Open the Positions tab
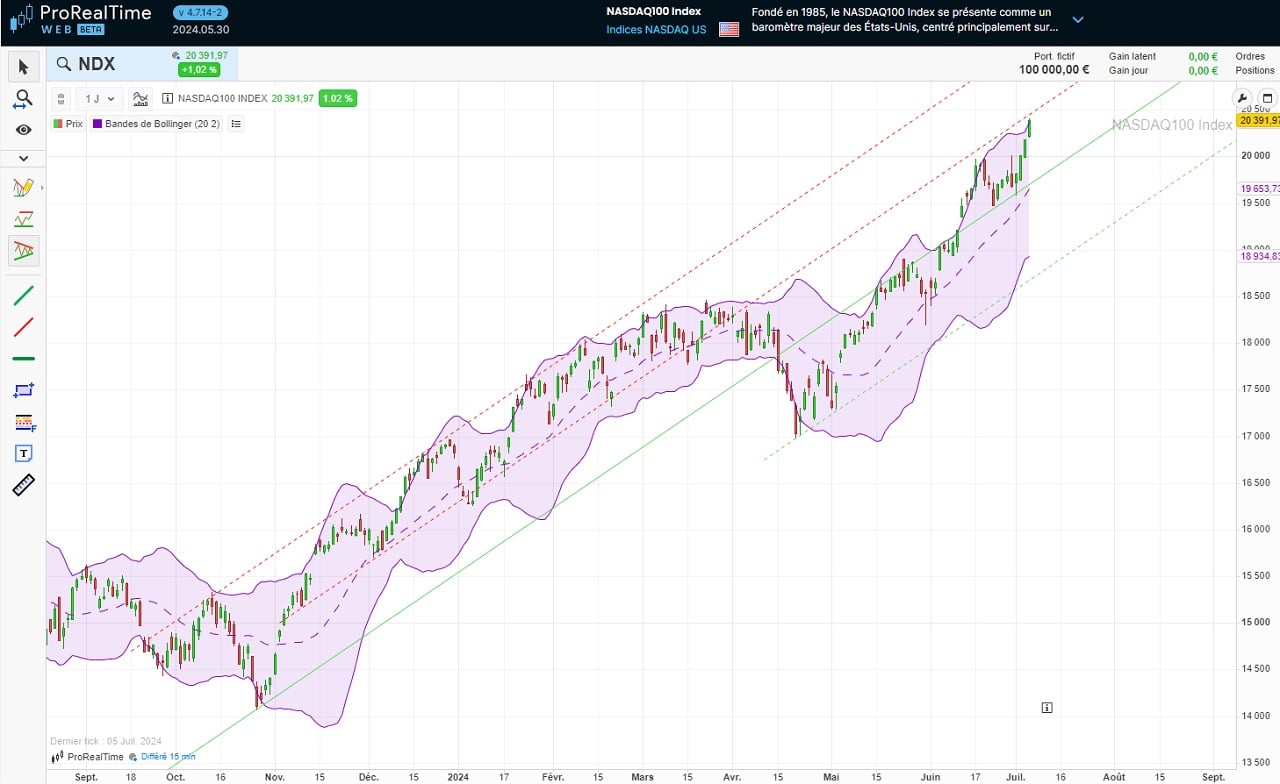 [x=1255, y=70]
